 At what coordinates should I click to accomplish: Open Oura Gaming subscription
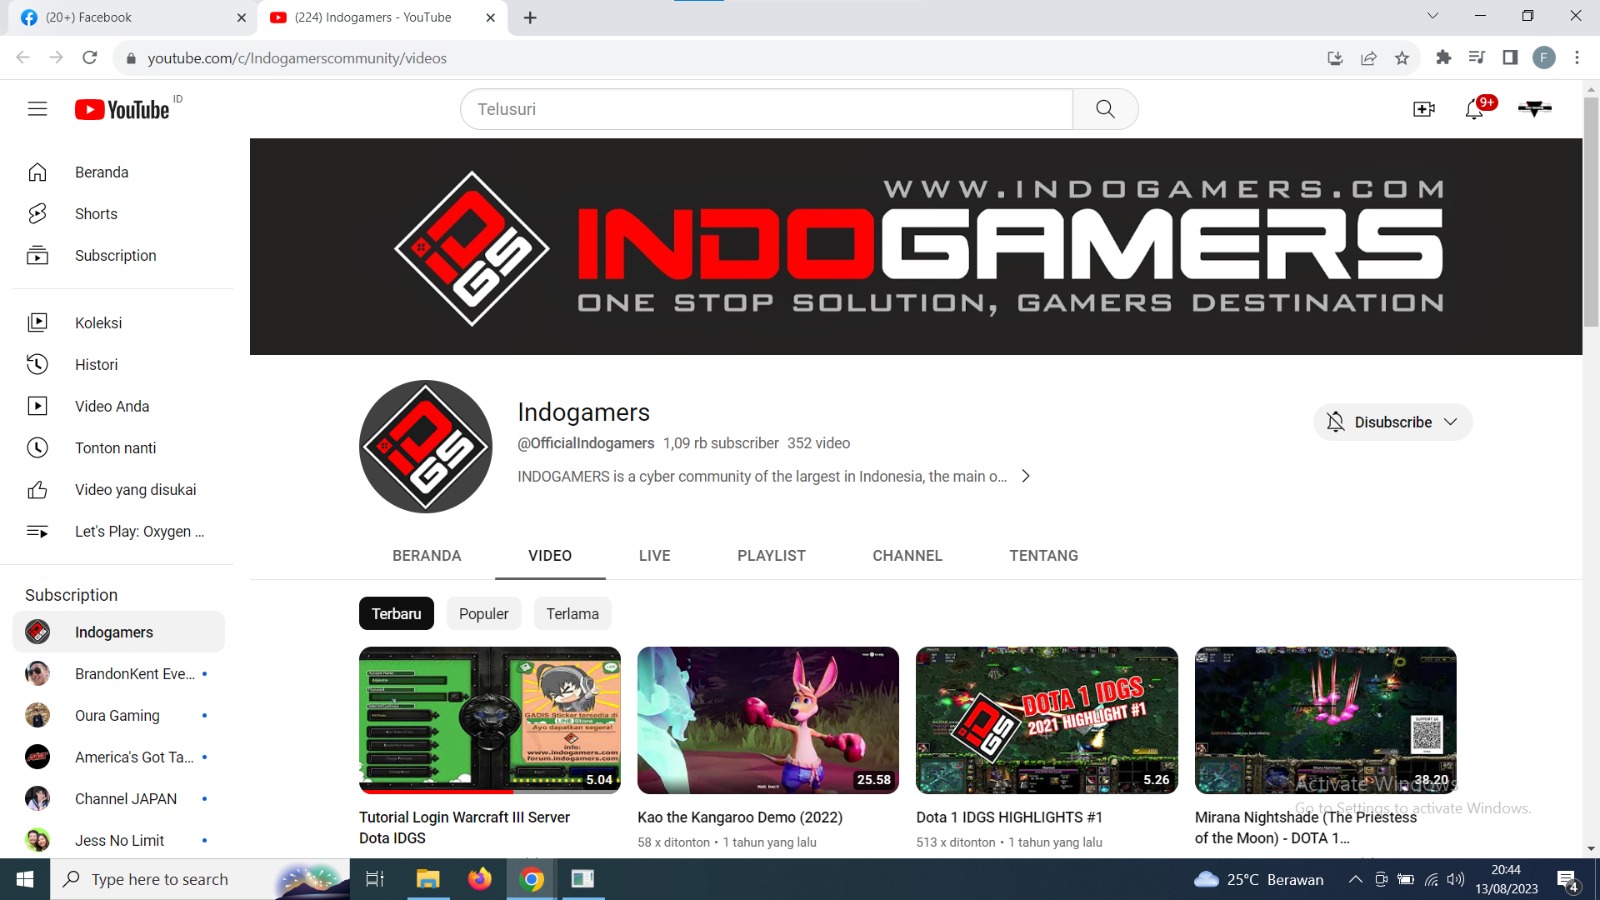click(119, 716)
